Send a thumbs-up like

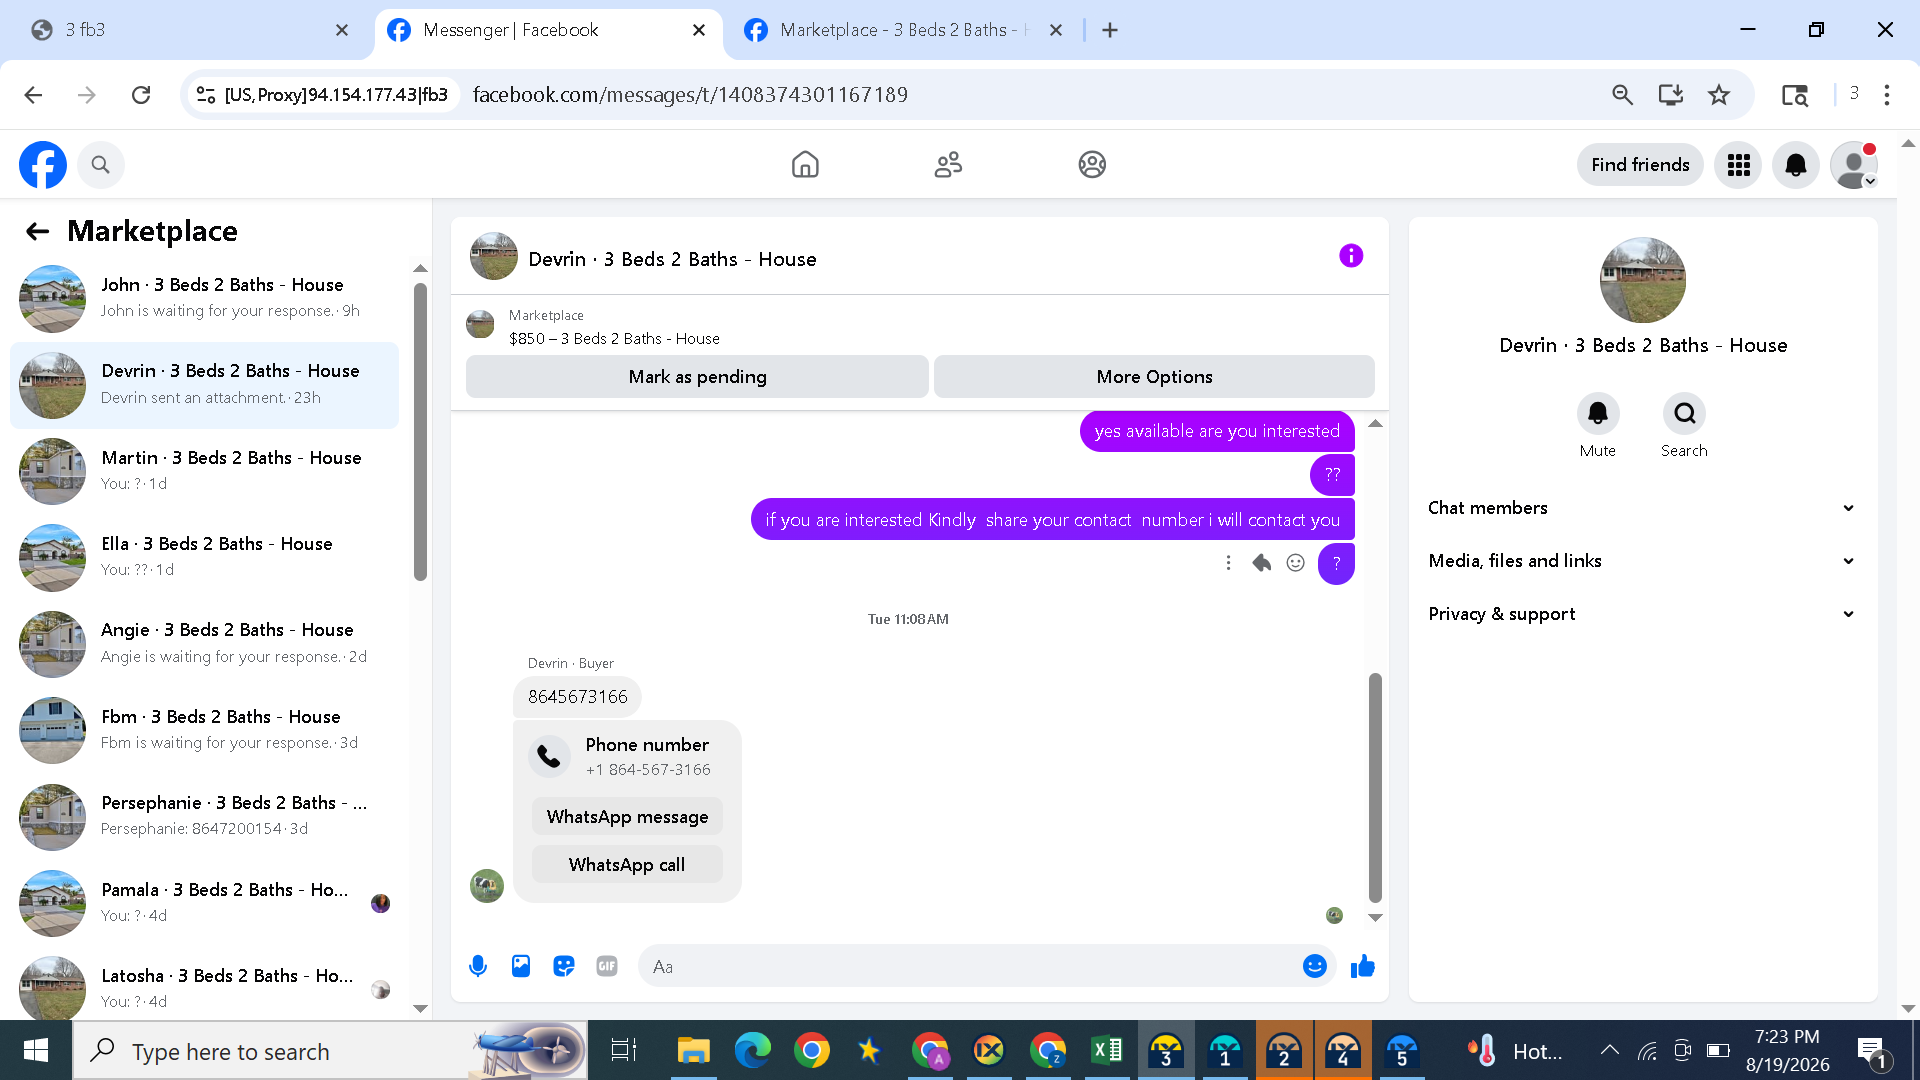tap(1363, 966)
